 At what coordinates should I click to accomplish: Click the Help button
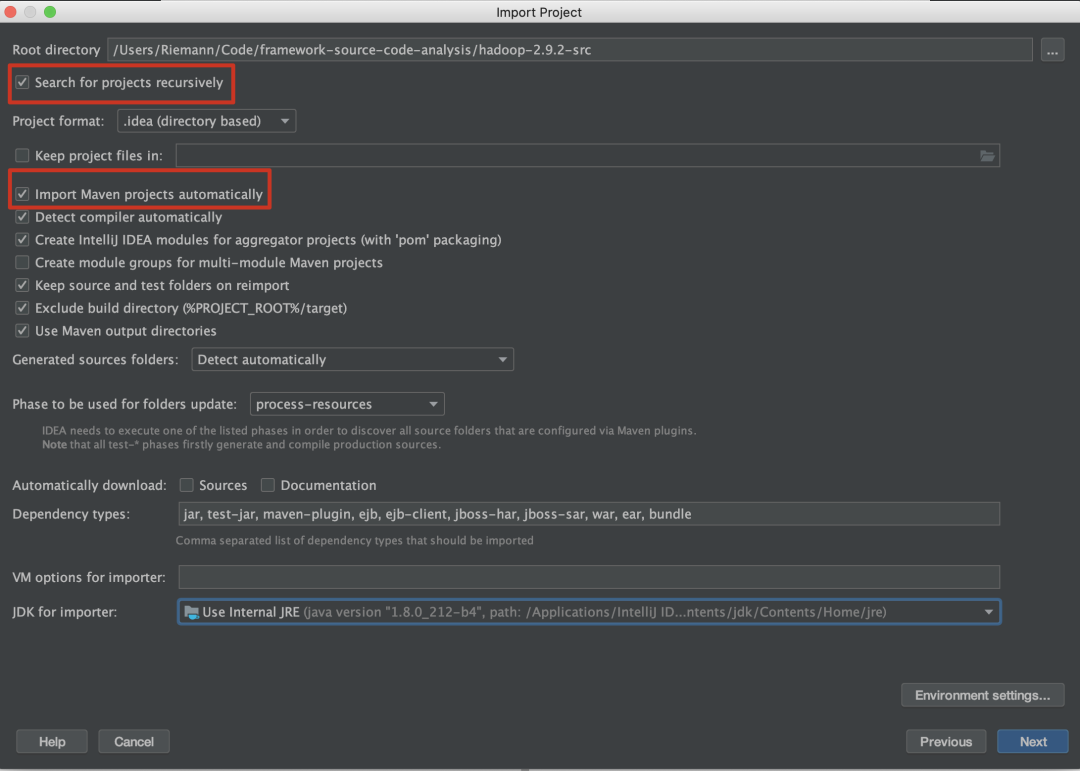(x=52, y=741)
